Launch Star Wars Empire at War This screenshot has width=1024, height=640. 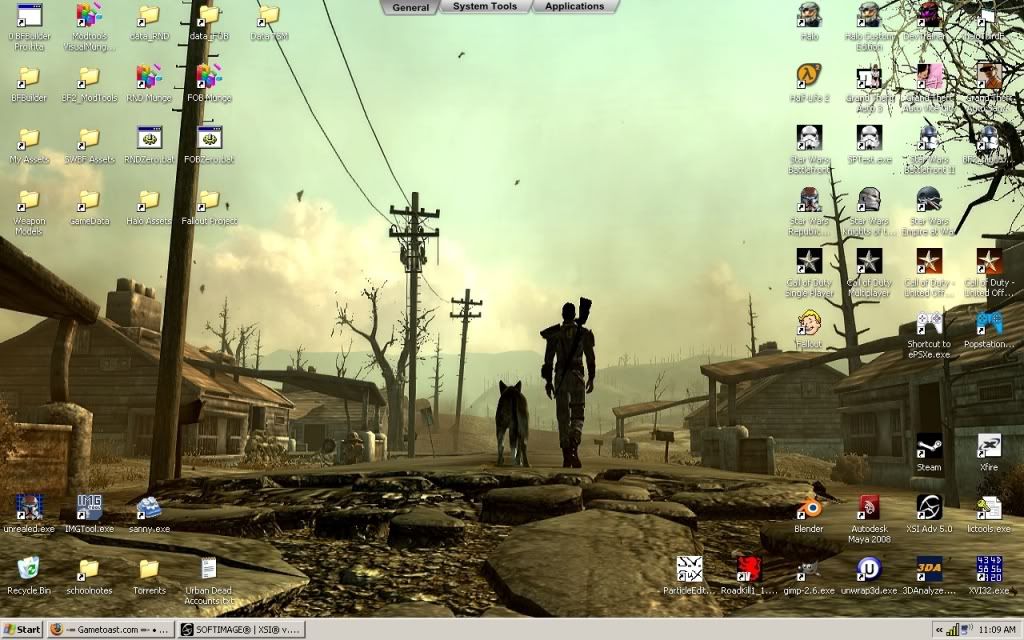(929, 211)
